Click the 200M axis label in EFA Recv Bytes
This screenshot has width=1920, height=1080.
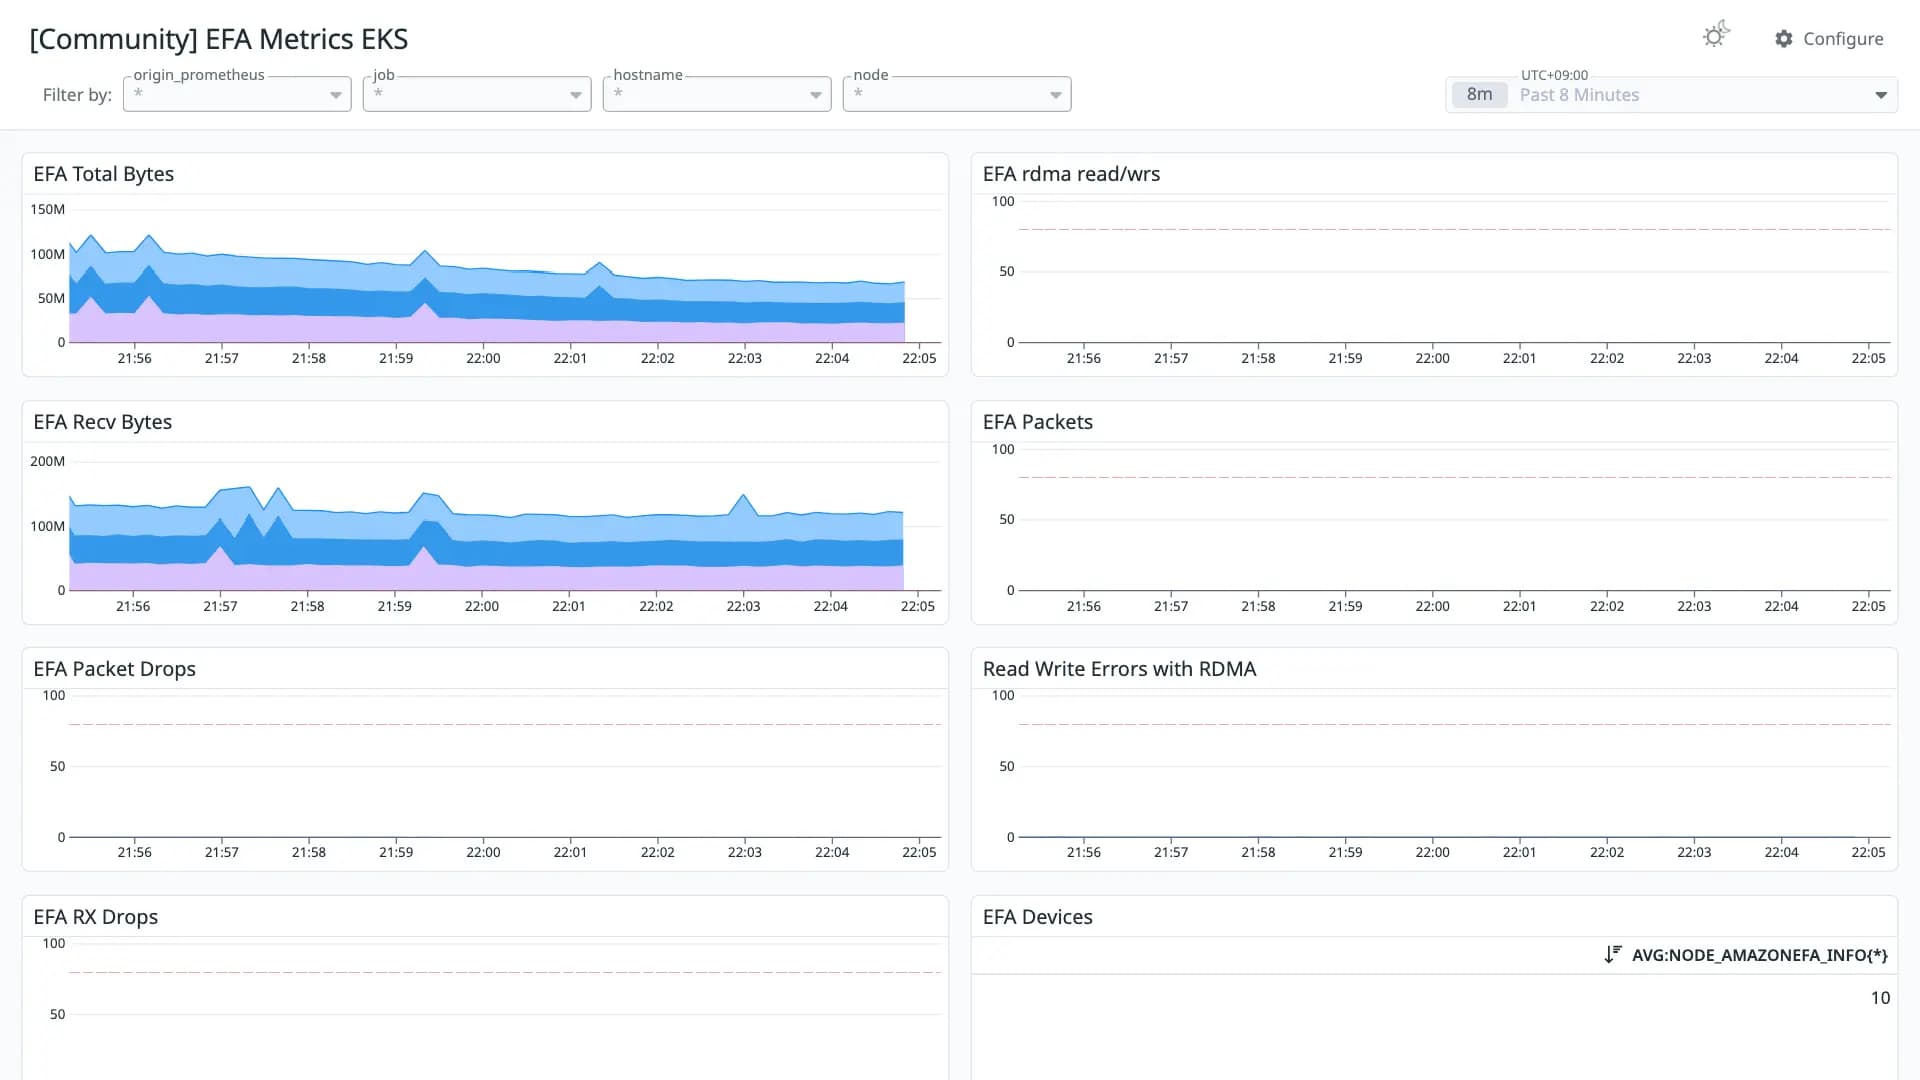[47, 461]
